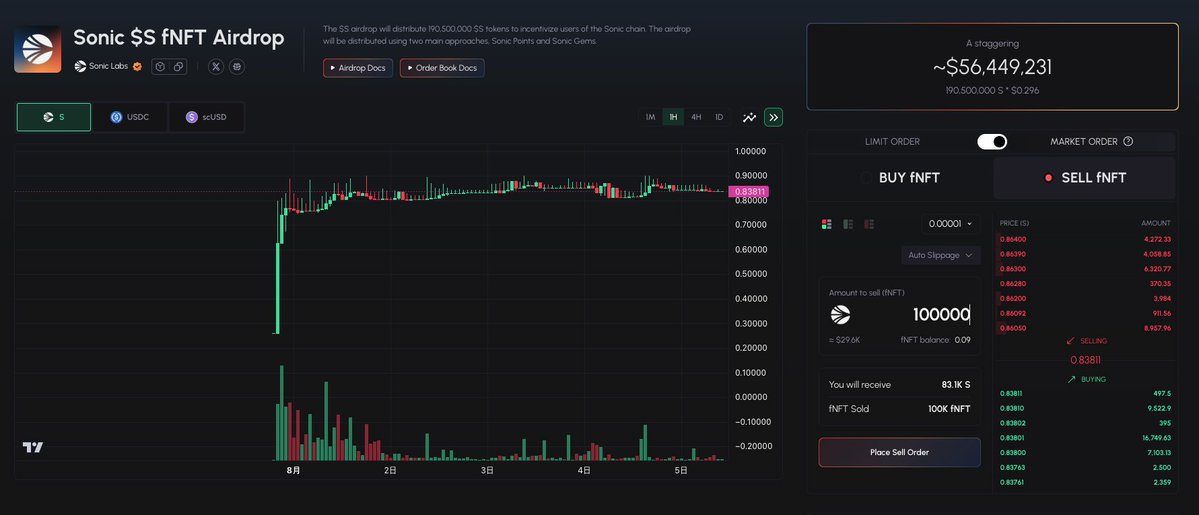Open the website globe icon next to X
The height and width of the screenshot is (515, 1199).
(237, 67)
